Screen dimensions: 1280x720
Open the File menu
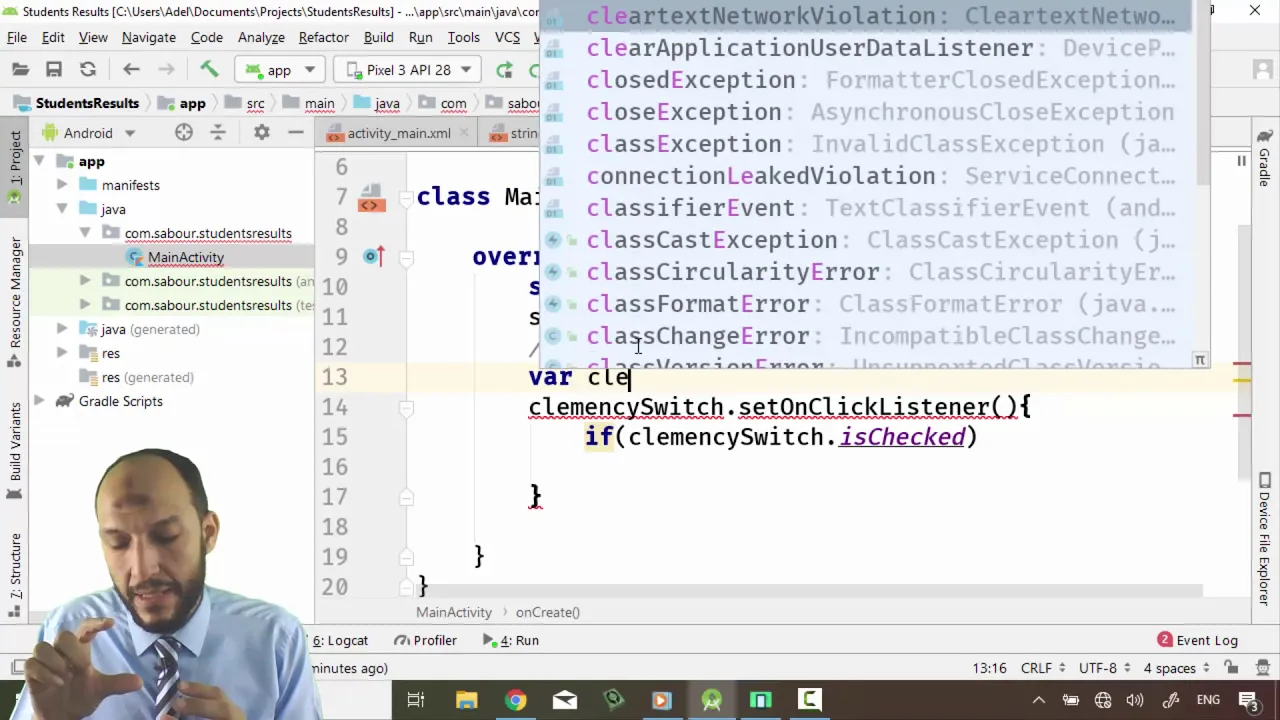point(17,37)
